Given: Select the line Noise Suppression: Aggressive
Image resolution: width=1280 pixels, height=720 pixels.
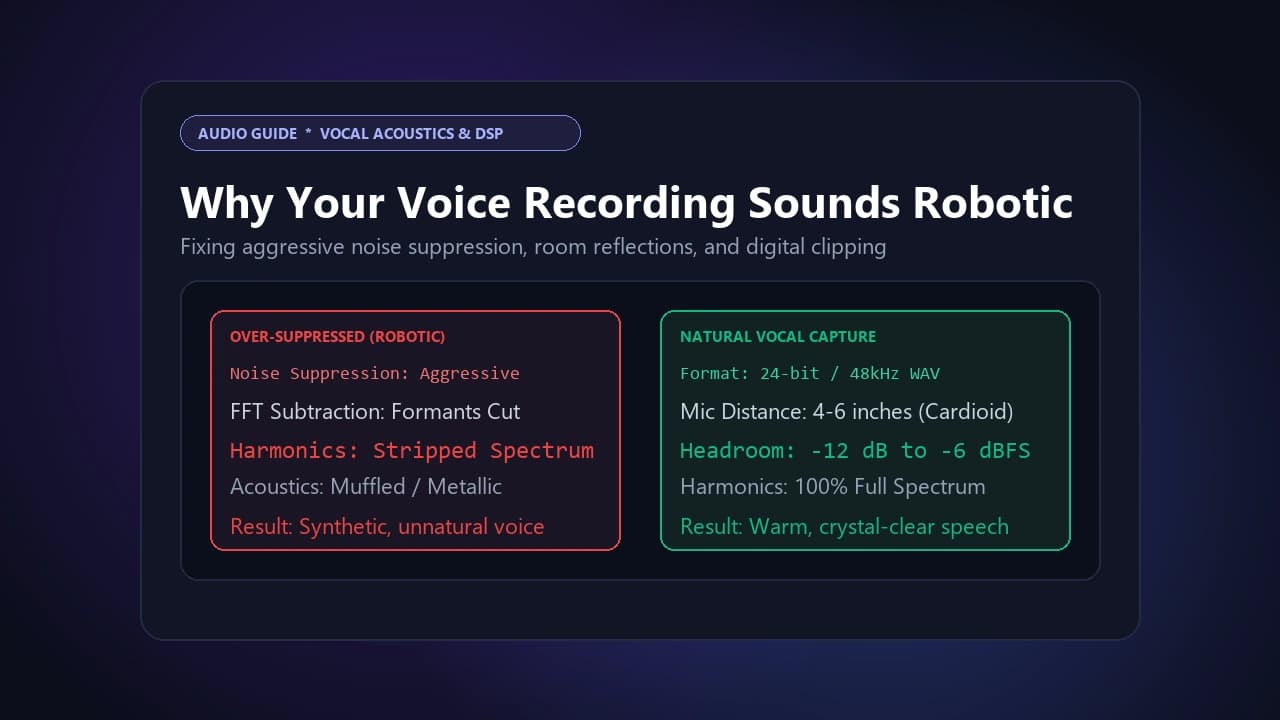Looking at the screenshot, I should (375, 373).
